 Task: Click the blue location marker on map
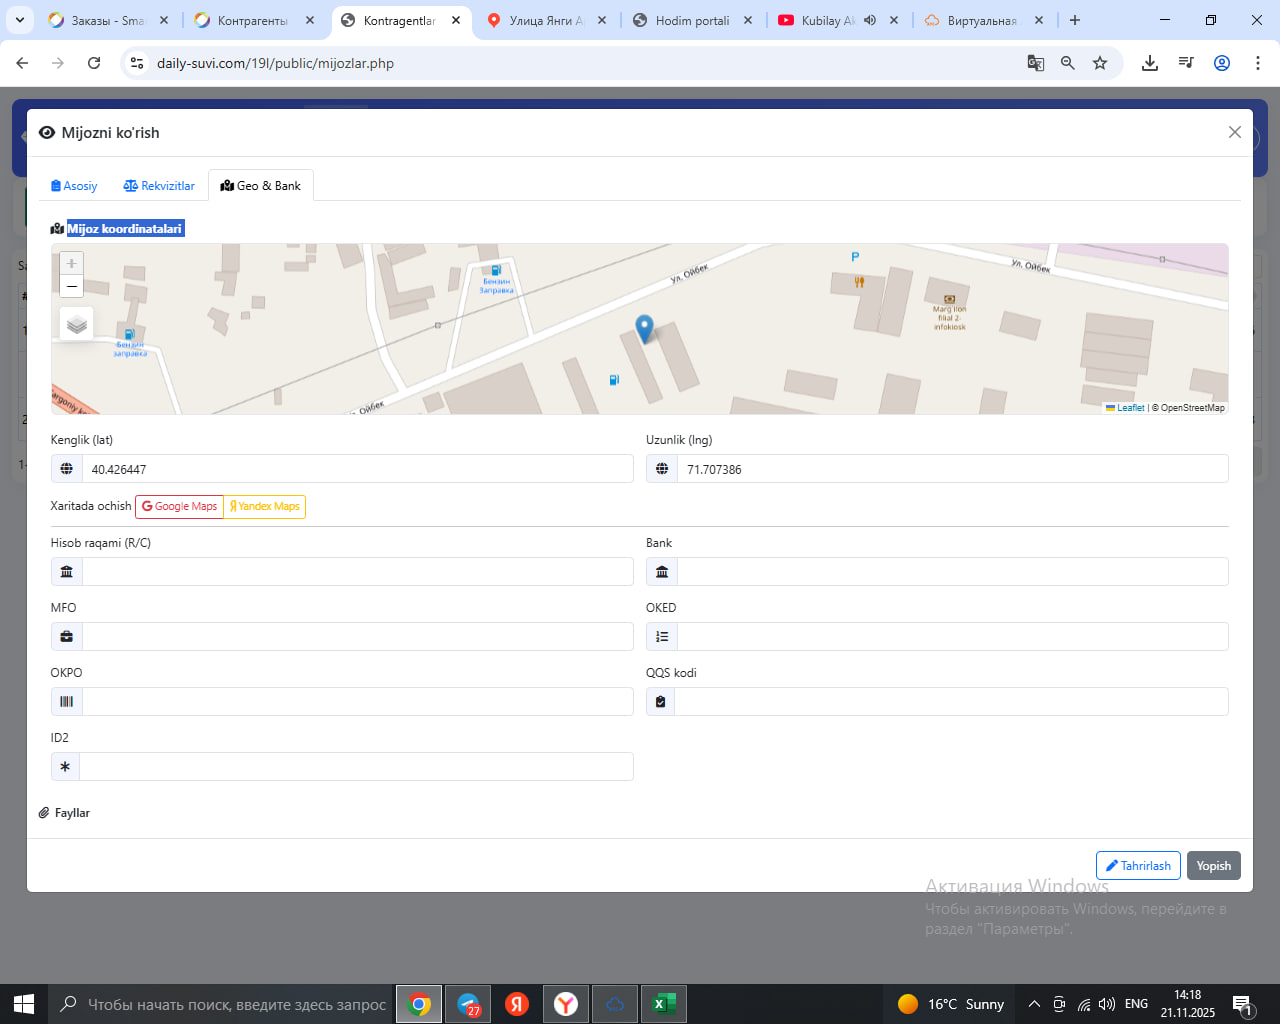click(645, 327)
